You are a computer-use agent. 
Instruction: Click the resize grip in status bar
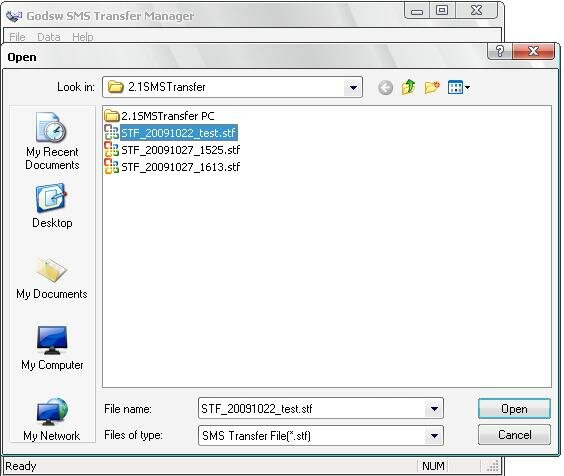492,466
